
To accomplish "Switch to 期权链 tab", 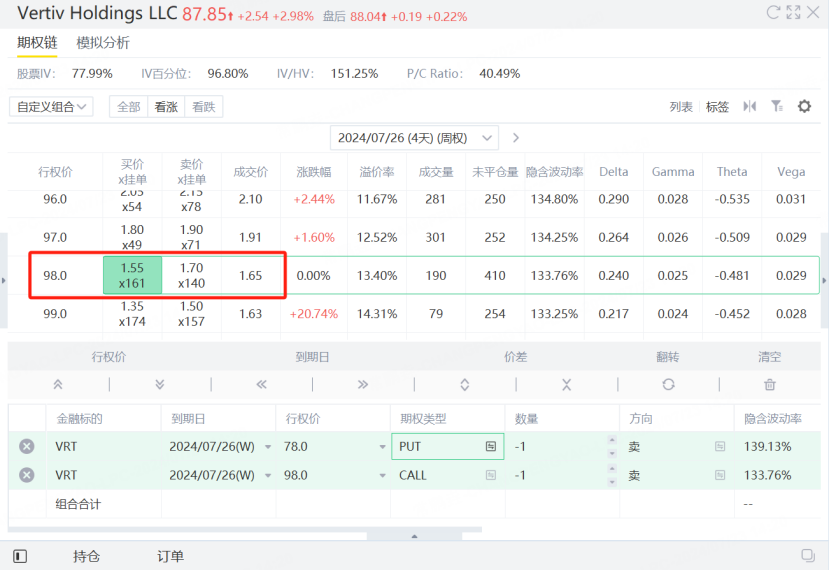I will pos(37,43).
